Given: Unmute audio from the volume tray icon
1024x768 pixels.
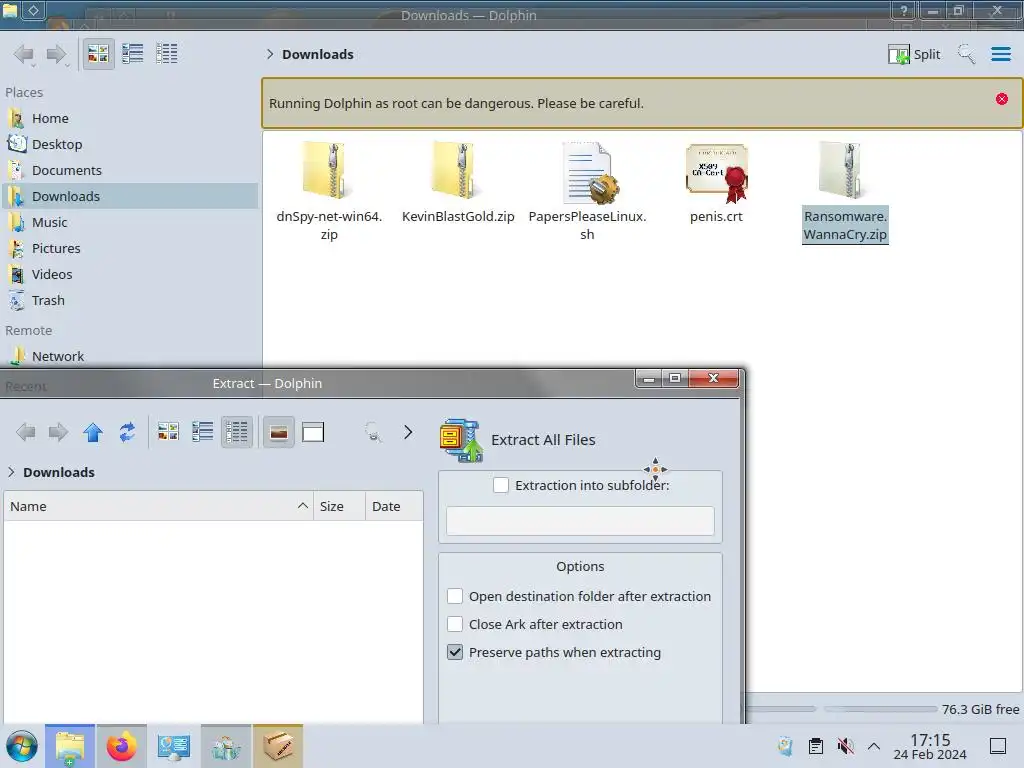Looking at the screenshot, I should pyautogui.click(x=845, y=746).
